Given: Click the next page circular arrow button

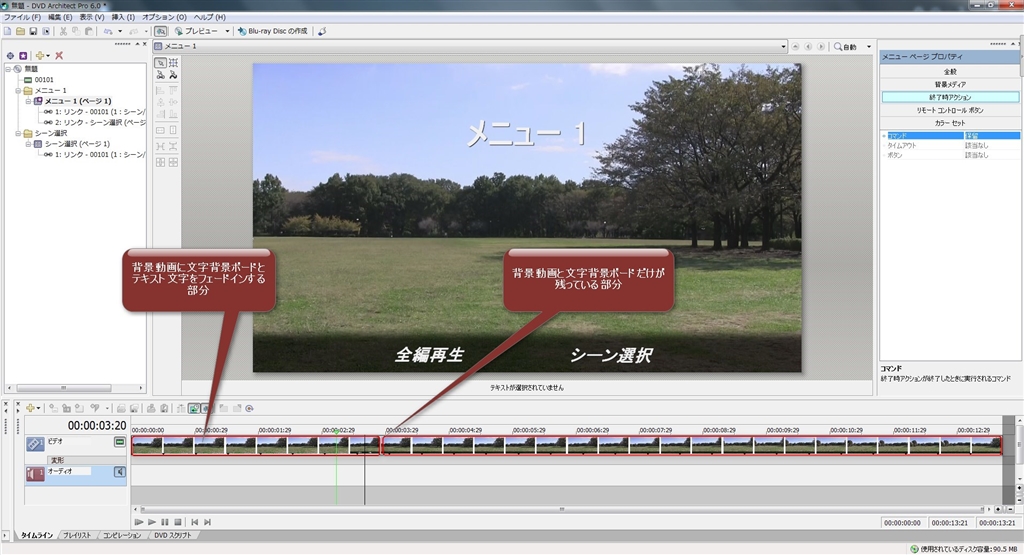Looking at the screenshot, I should (821, 46).
